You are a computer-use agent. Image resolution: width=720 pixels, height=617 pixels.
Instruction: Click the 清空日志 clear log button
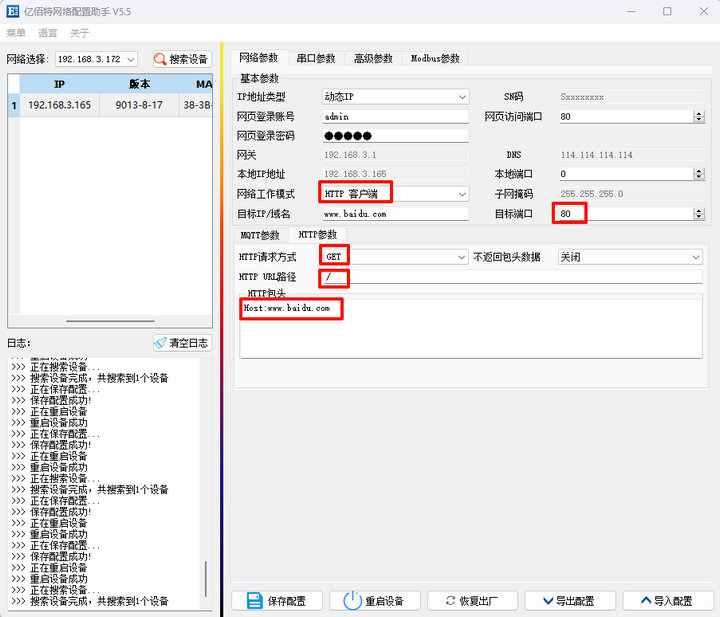[181, 343]
